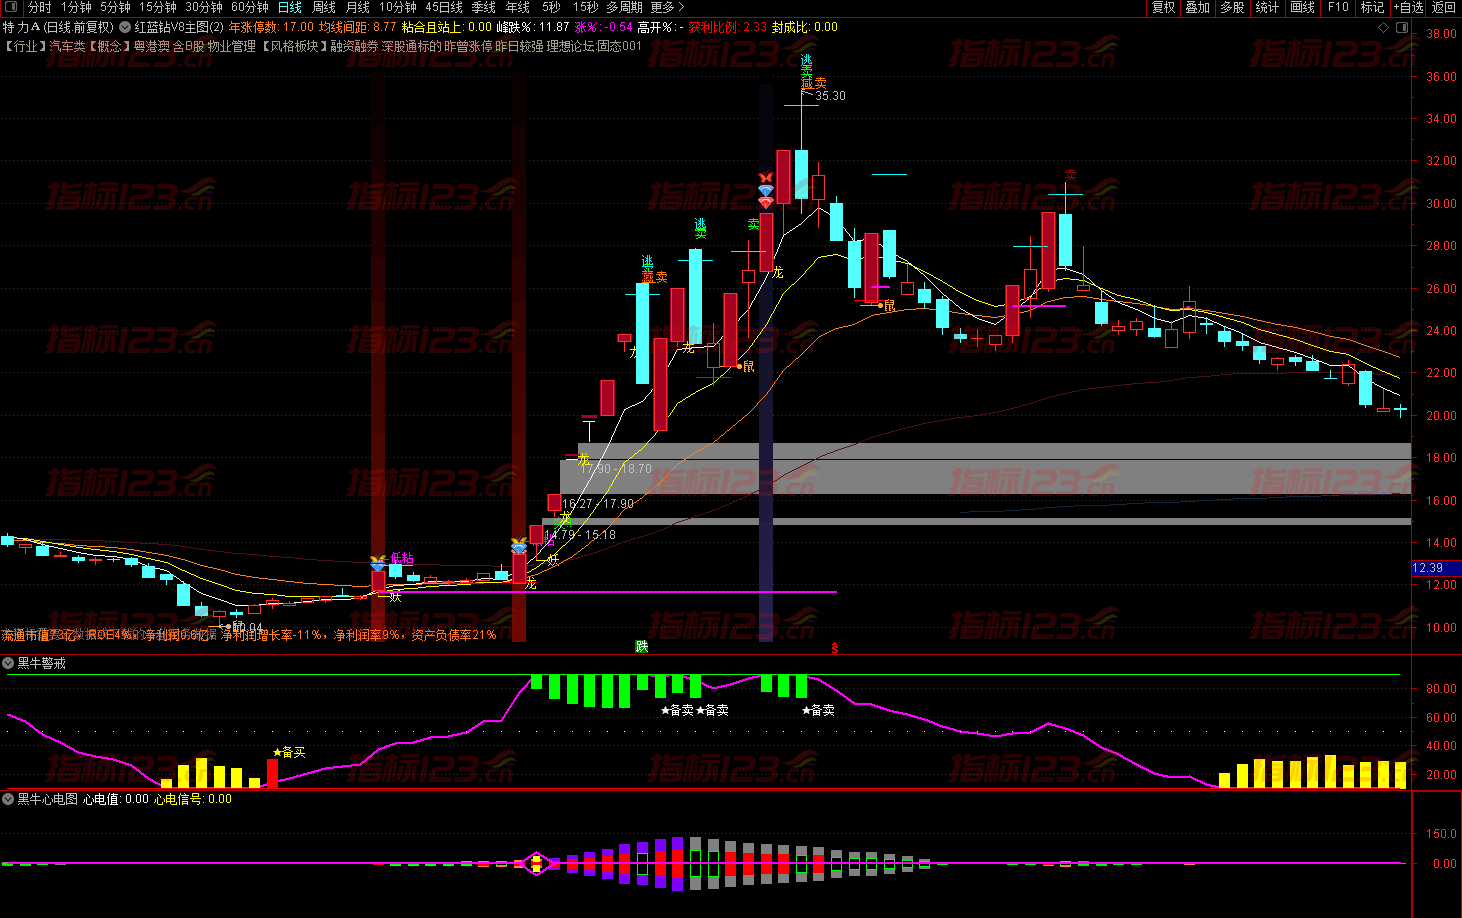Select the 周线 period
This screenshot has width=1462, height=918.
324,7
